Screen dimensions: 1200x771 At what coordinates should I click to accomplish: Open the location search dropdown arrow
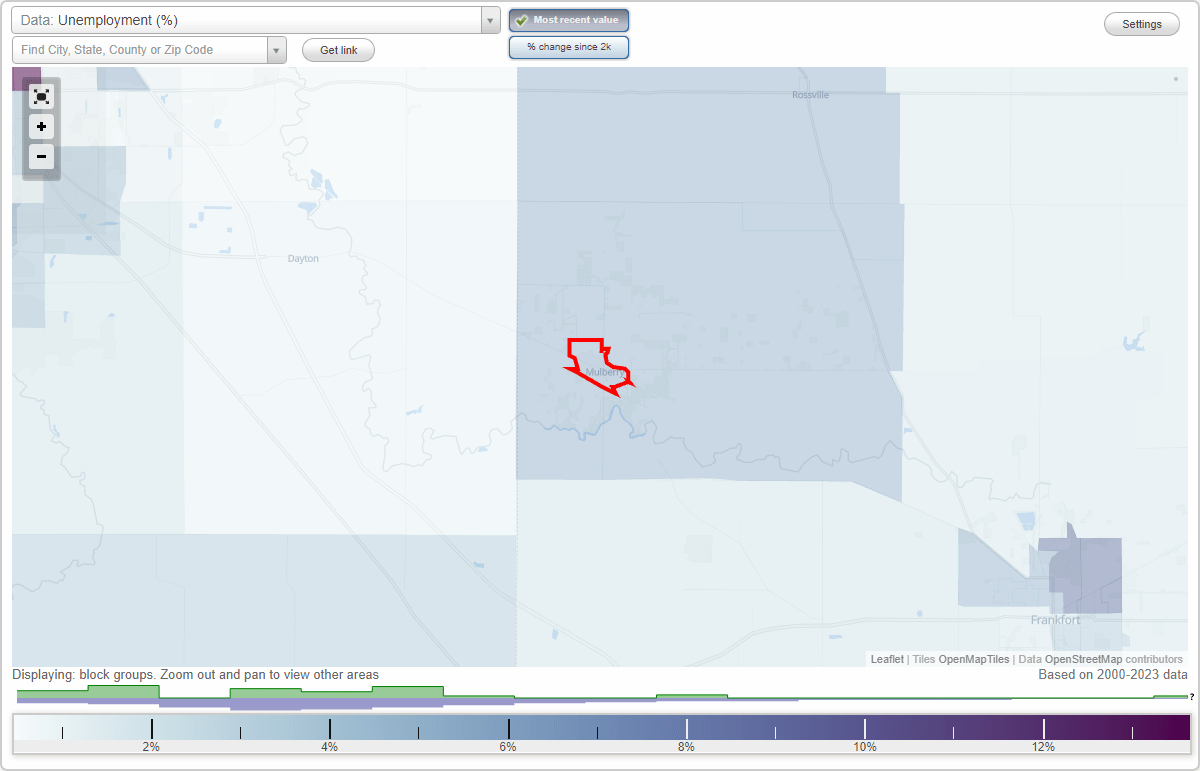point(277,50)
